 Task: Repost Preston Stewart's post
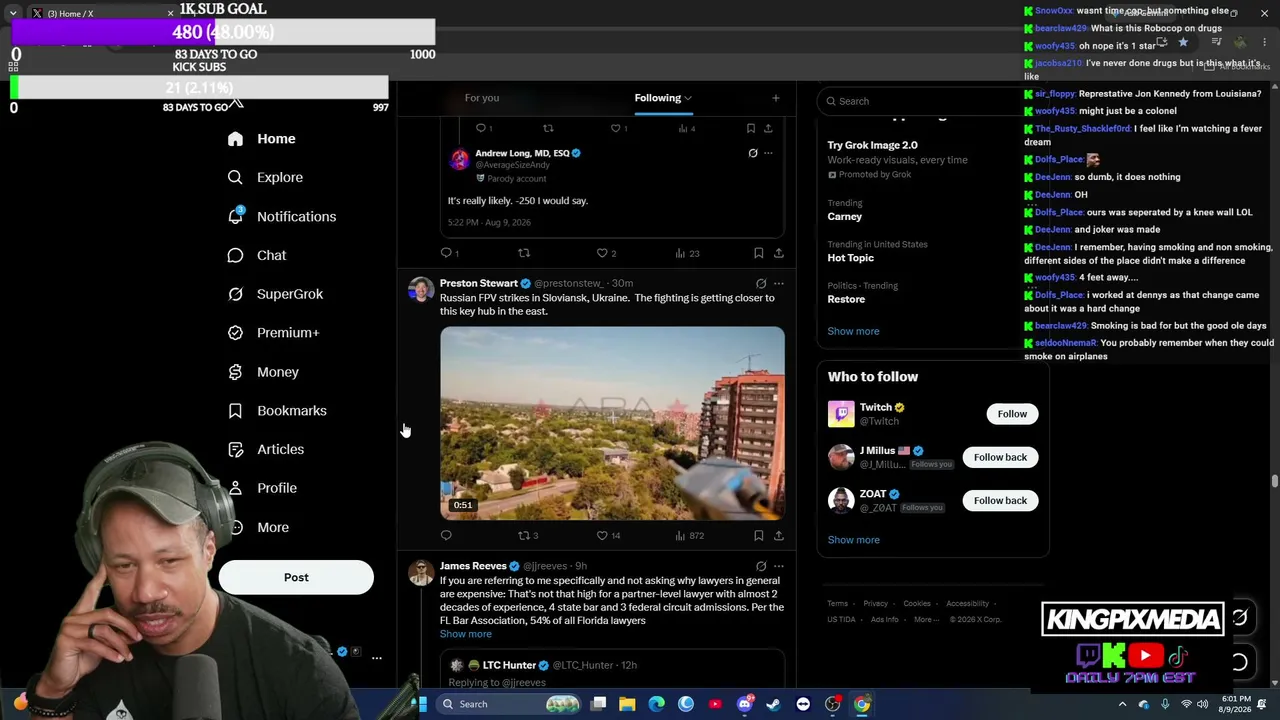point(524,536)
